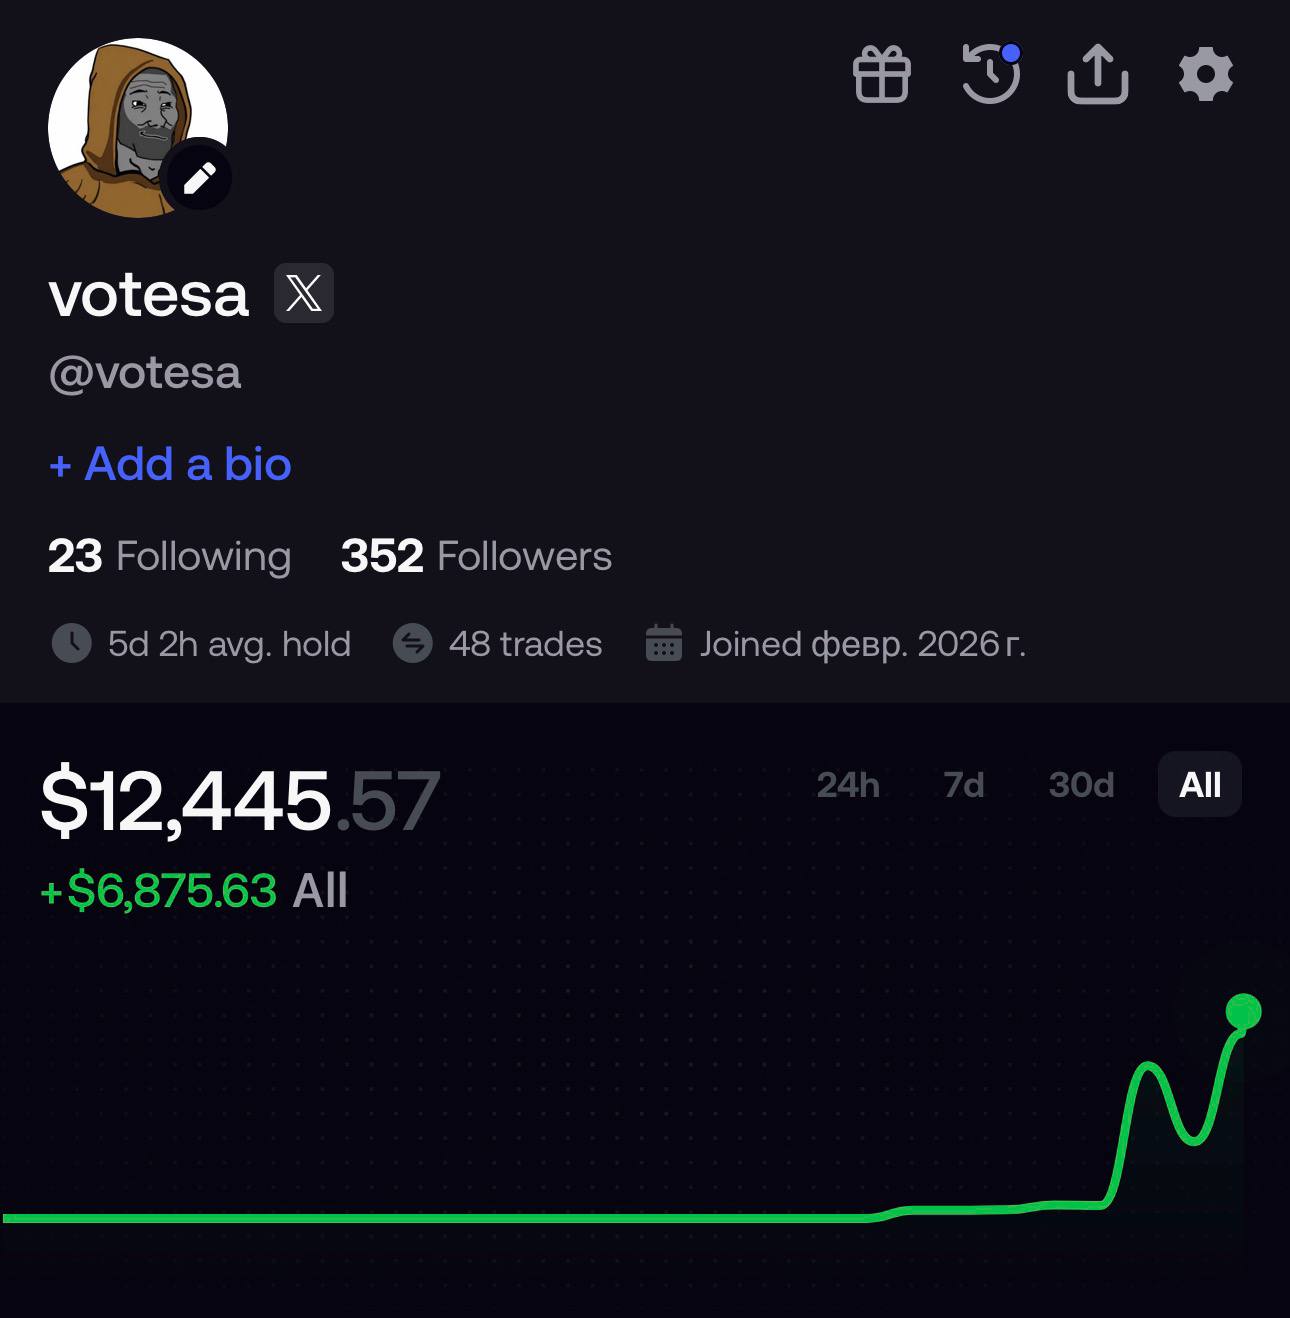Click the profile avatar picture

tap(137, 128)
